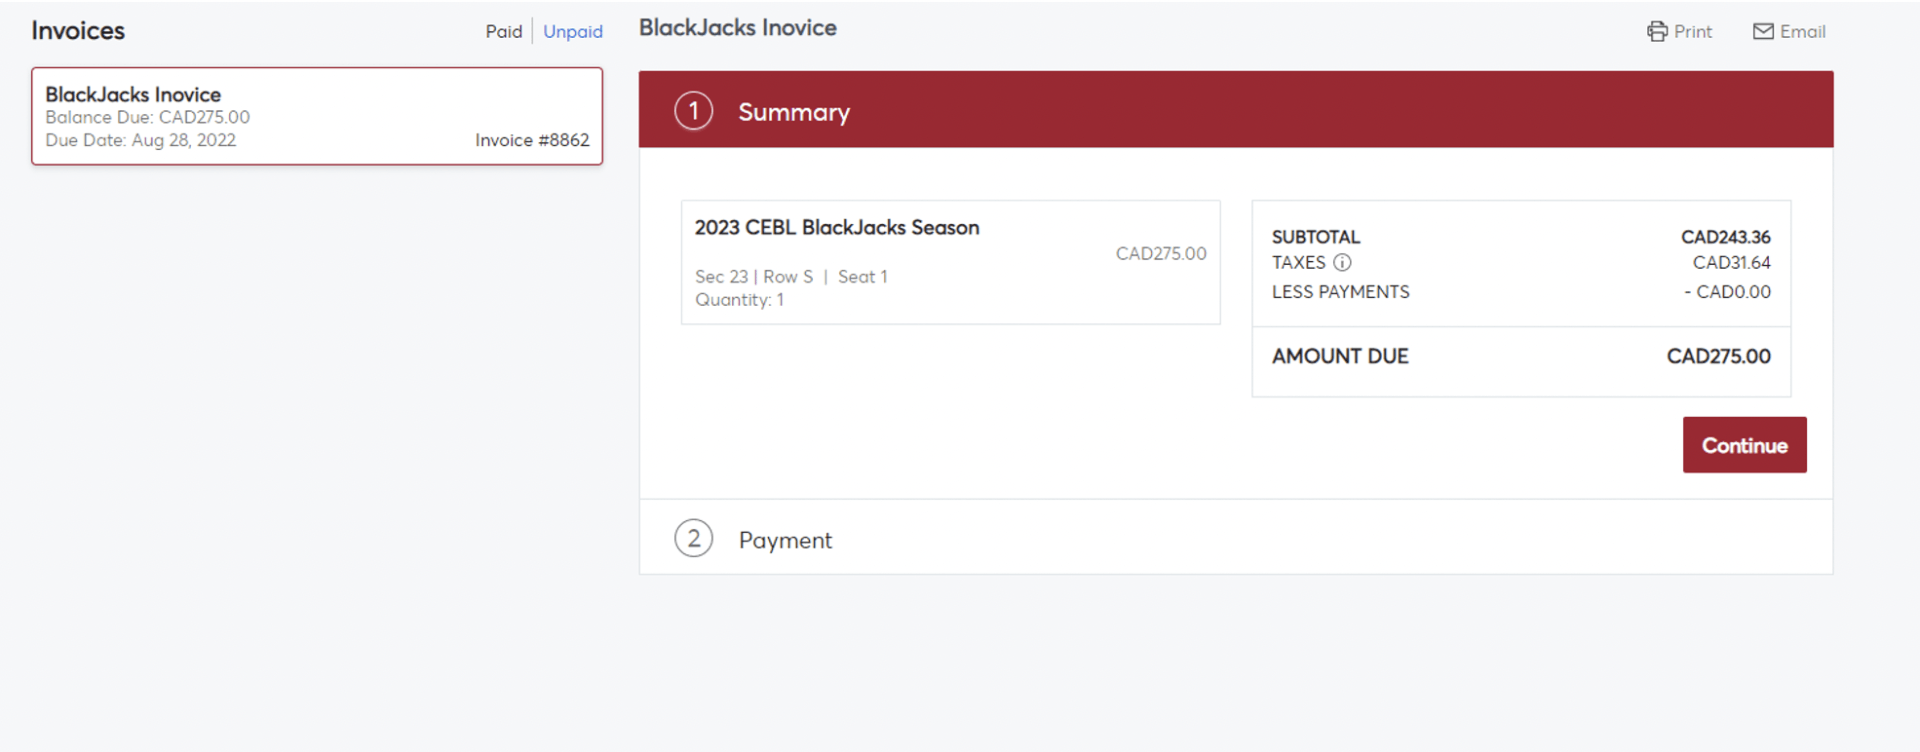
Task: Click the Email text link
Action: 1803,32
